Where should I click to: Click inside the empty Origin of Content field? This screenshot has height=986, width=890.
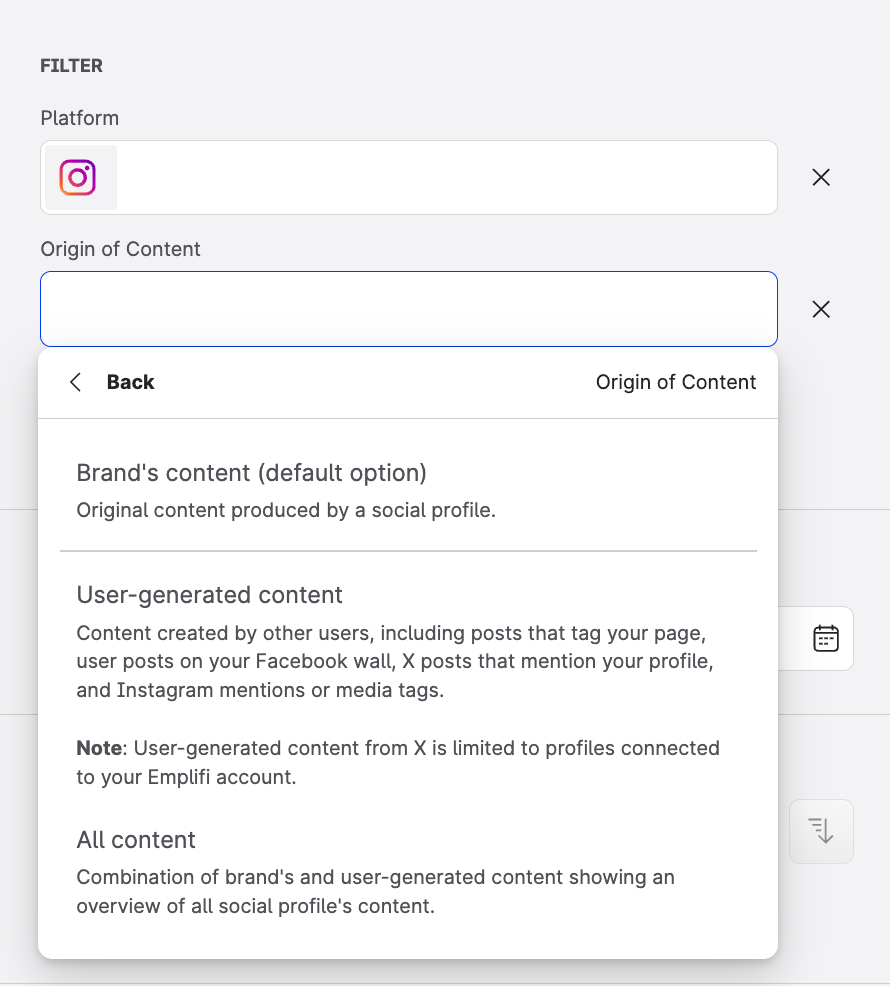click(x=408, y=309)
